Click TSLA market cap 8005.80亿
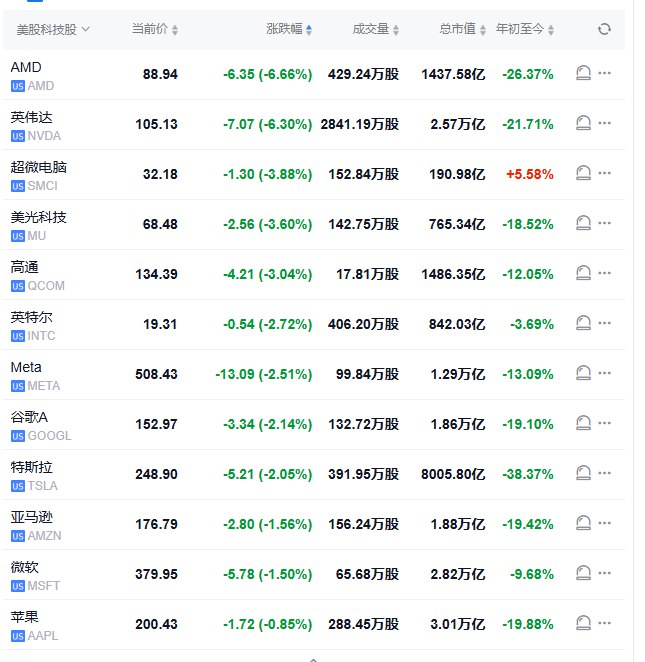This screenshot has height=662, width=645. tap(453, 475)
